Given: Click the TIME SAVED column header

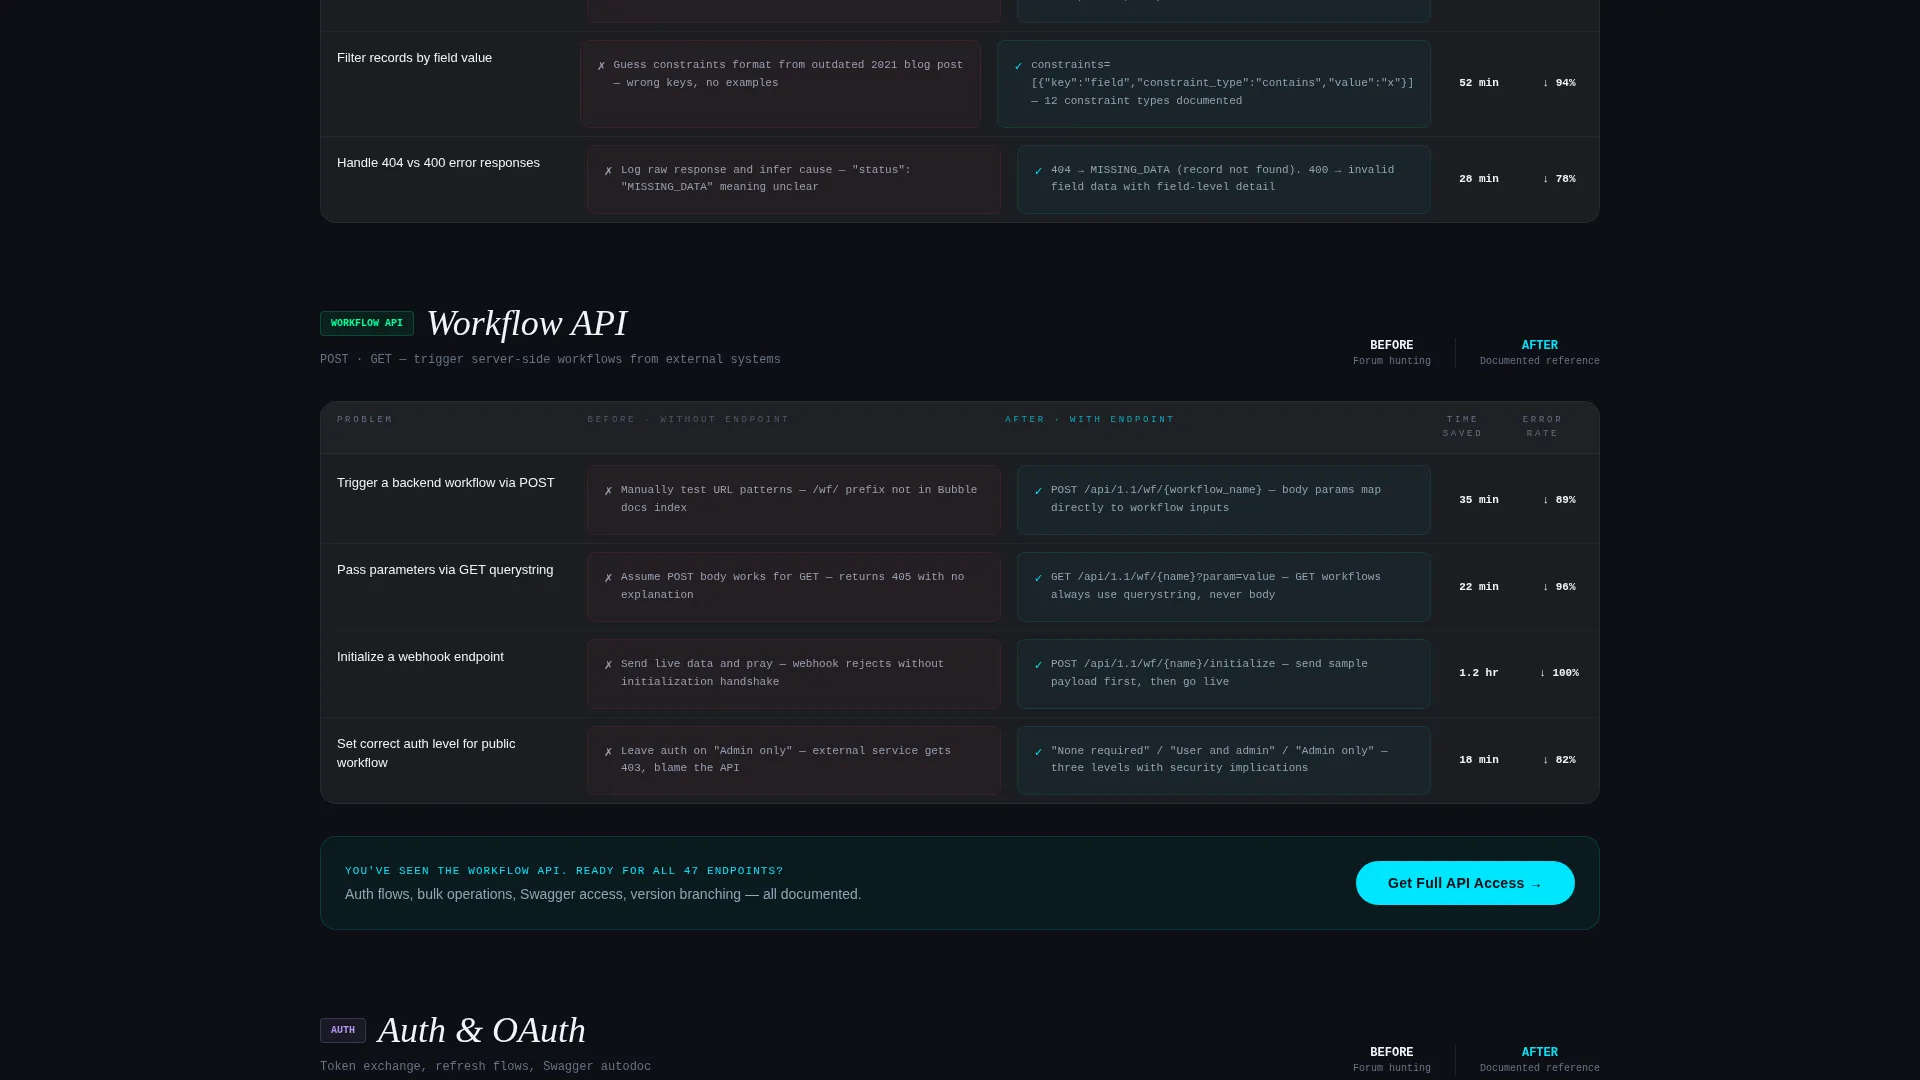Looking at the screenshot, I should pos(1462,427).
